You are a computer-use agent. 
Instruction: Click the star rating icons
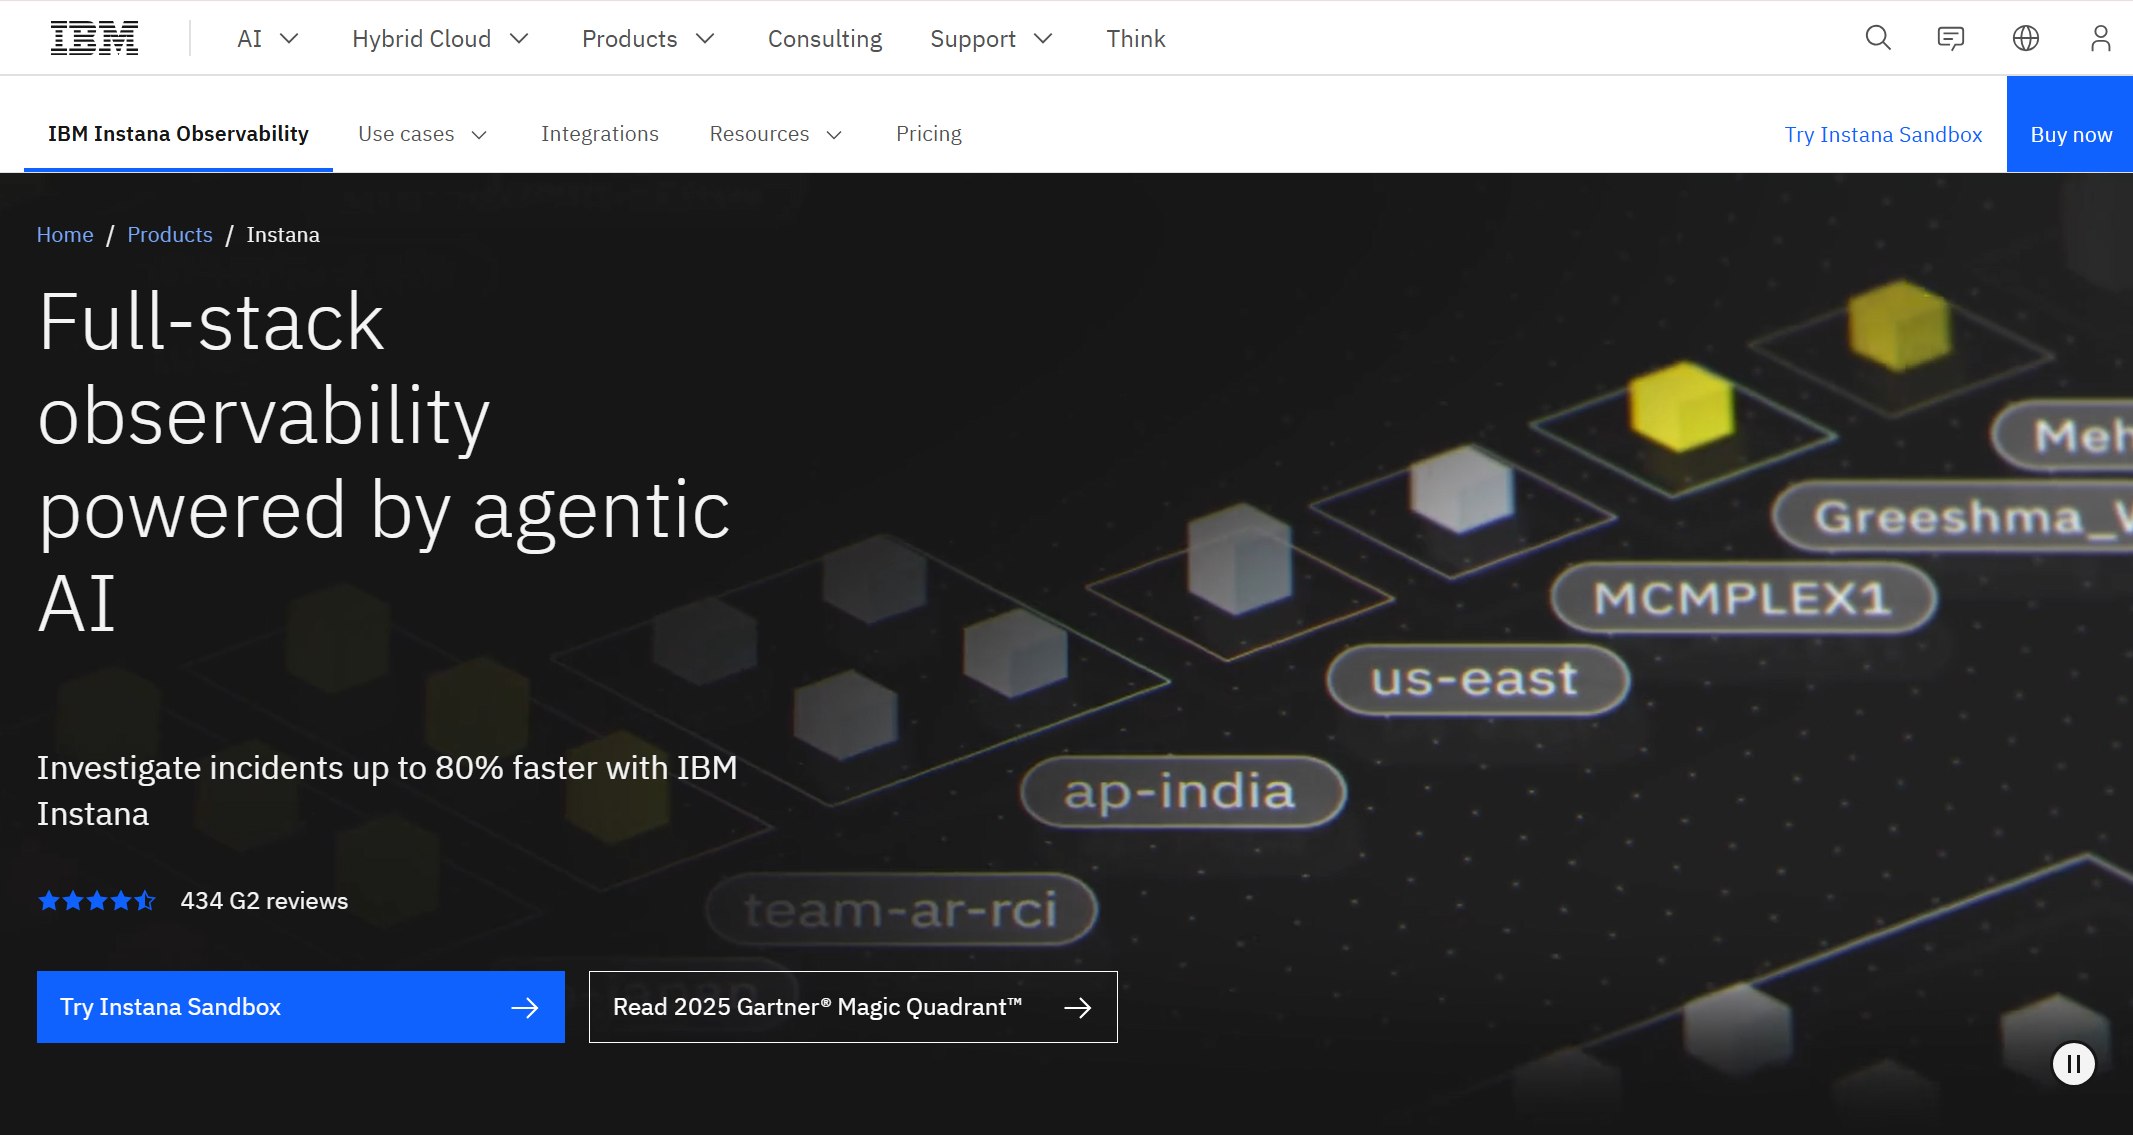pyautogui.click(x=97, y=901)
